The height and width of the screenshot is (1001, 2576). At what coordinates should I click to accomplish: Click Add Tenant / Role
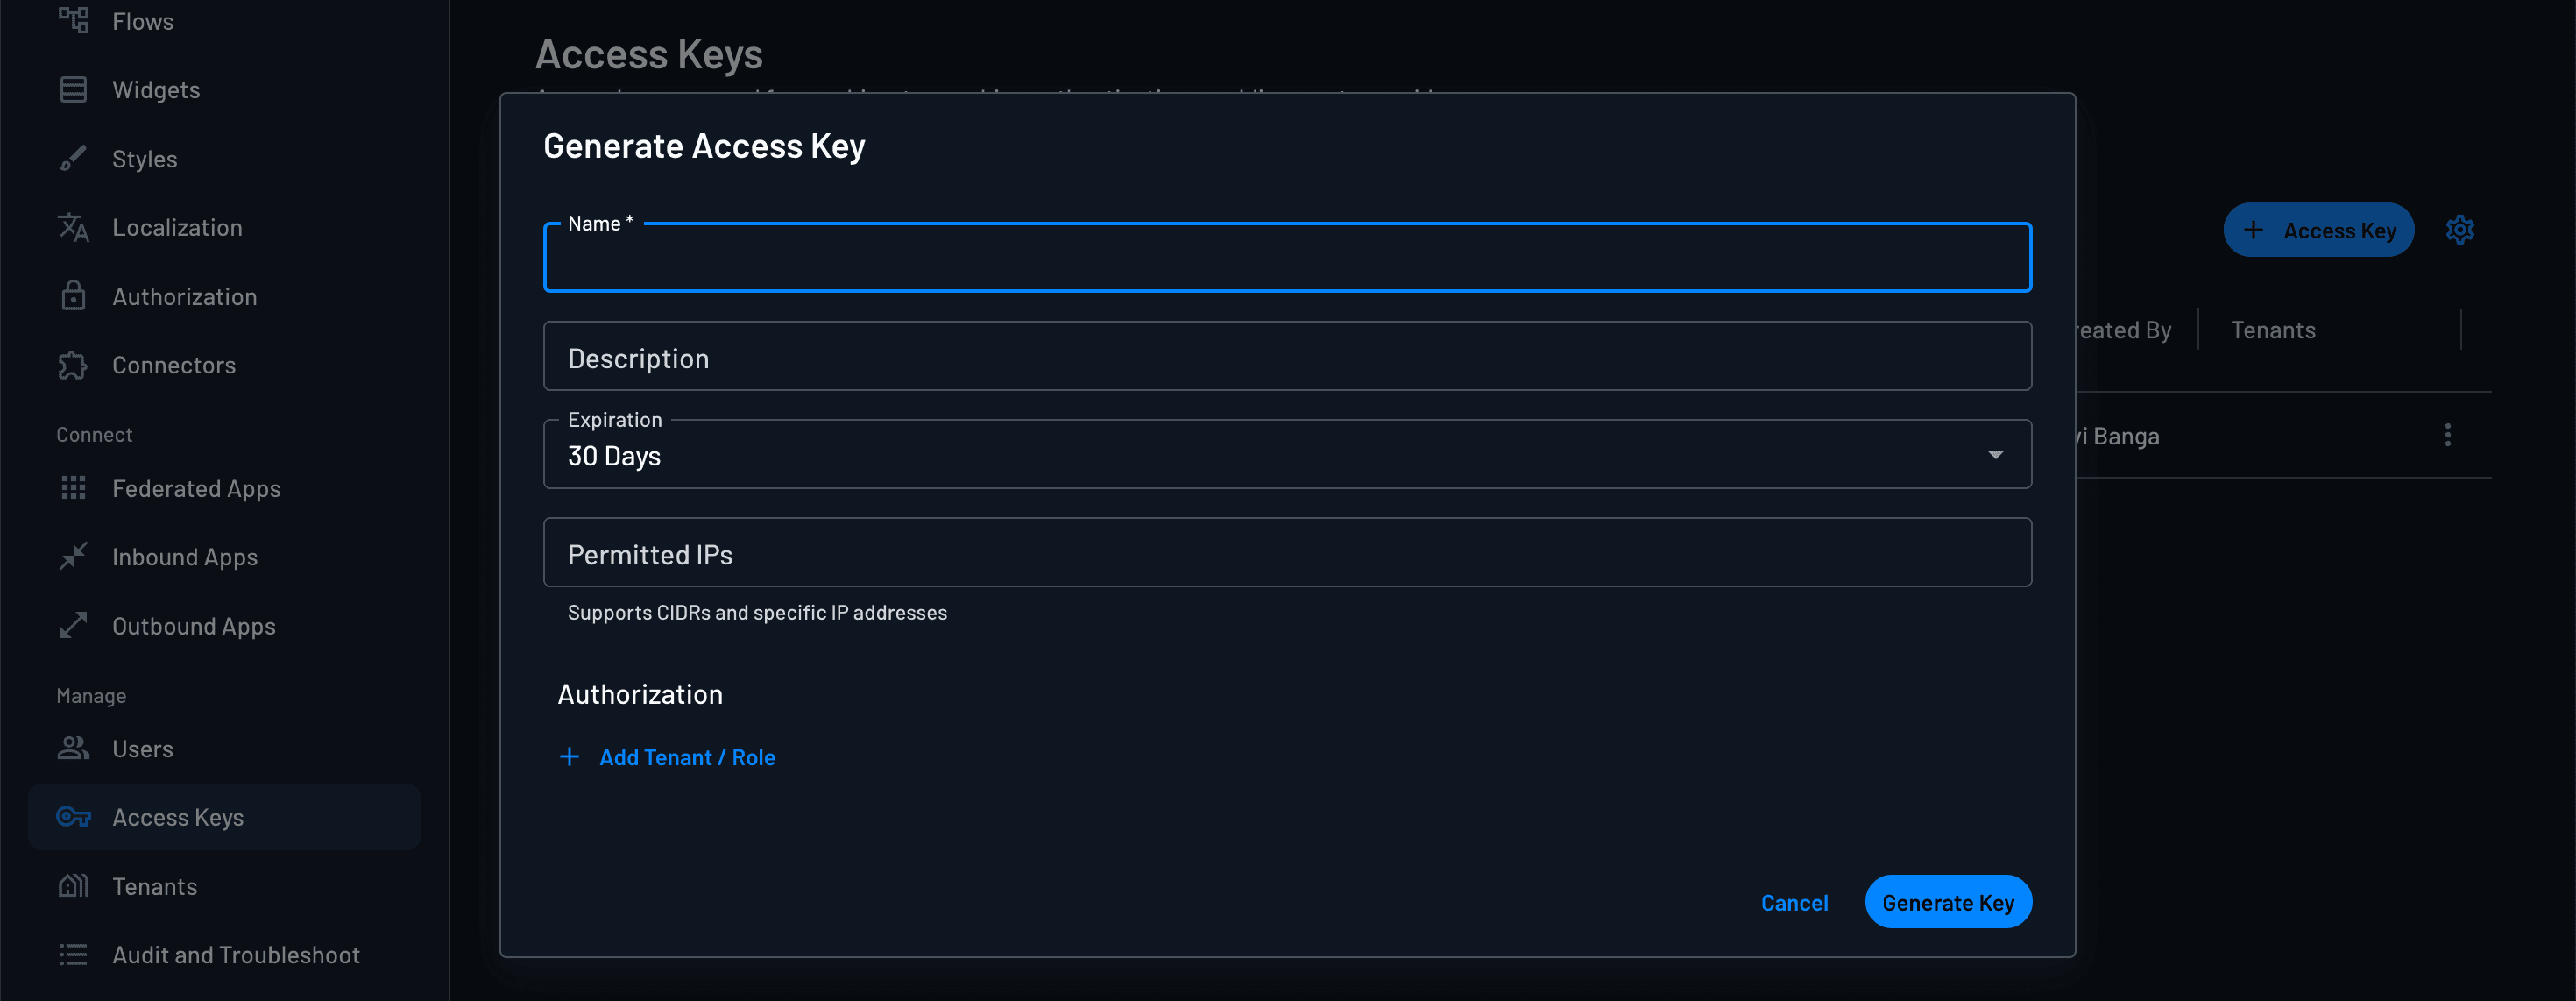(x=667, y=757)
